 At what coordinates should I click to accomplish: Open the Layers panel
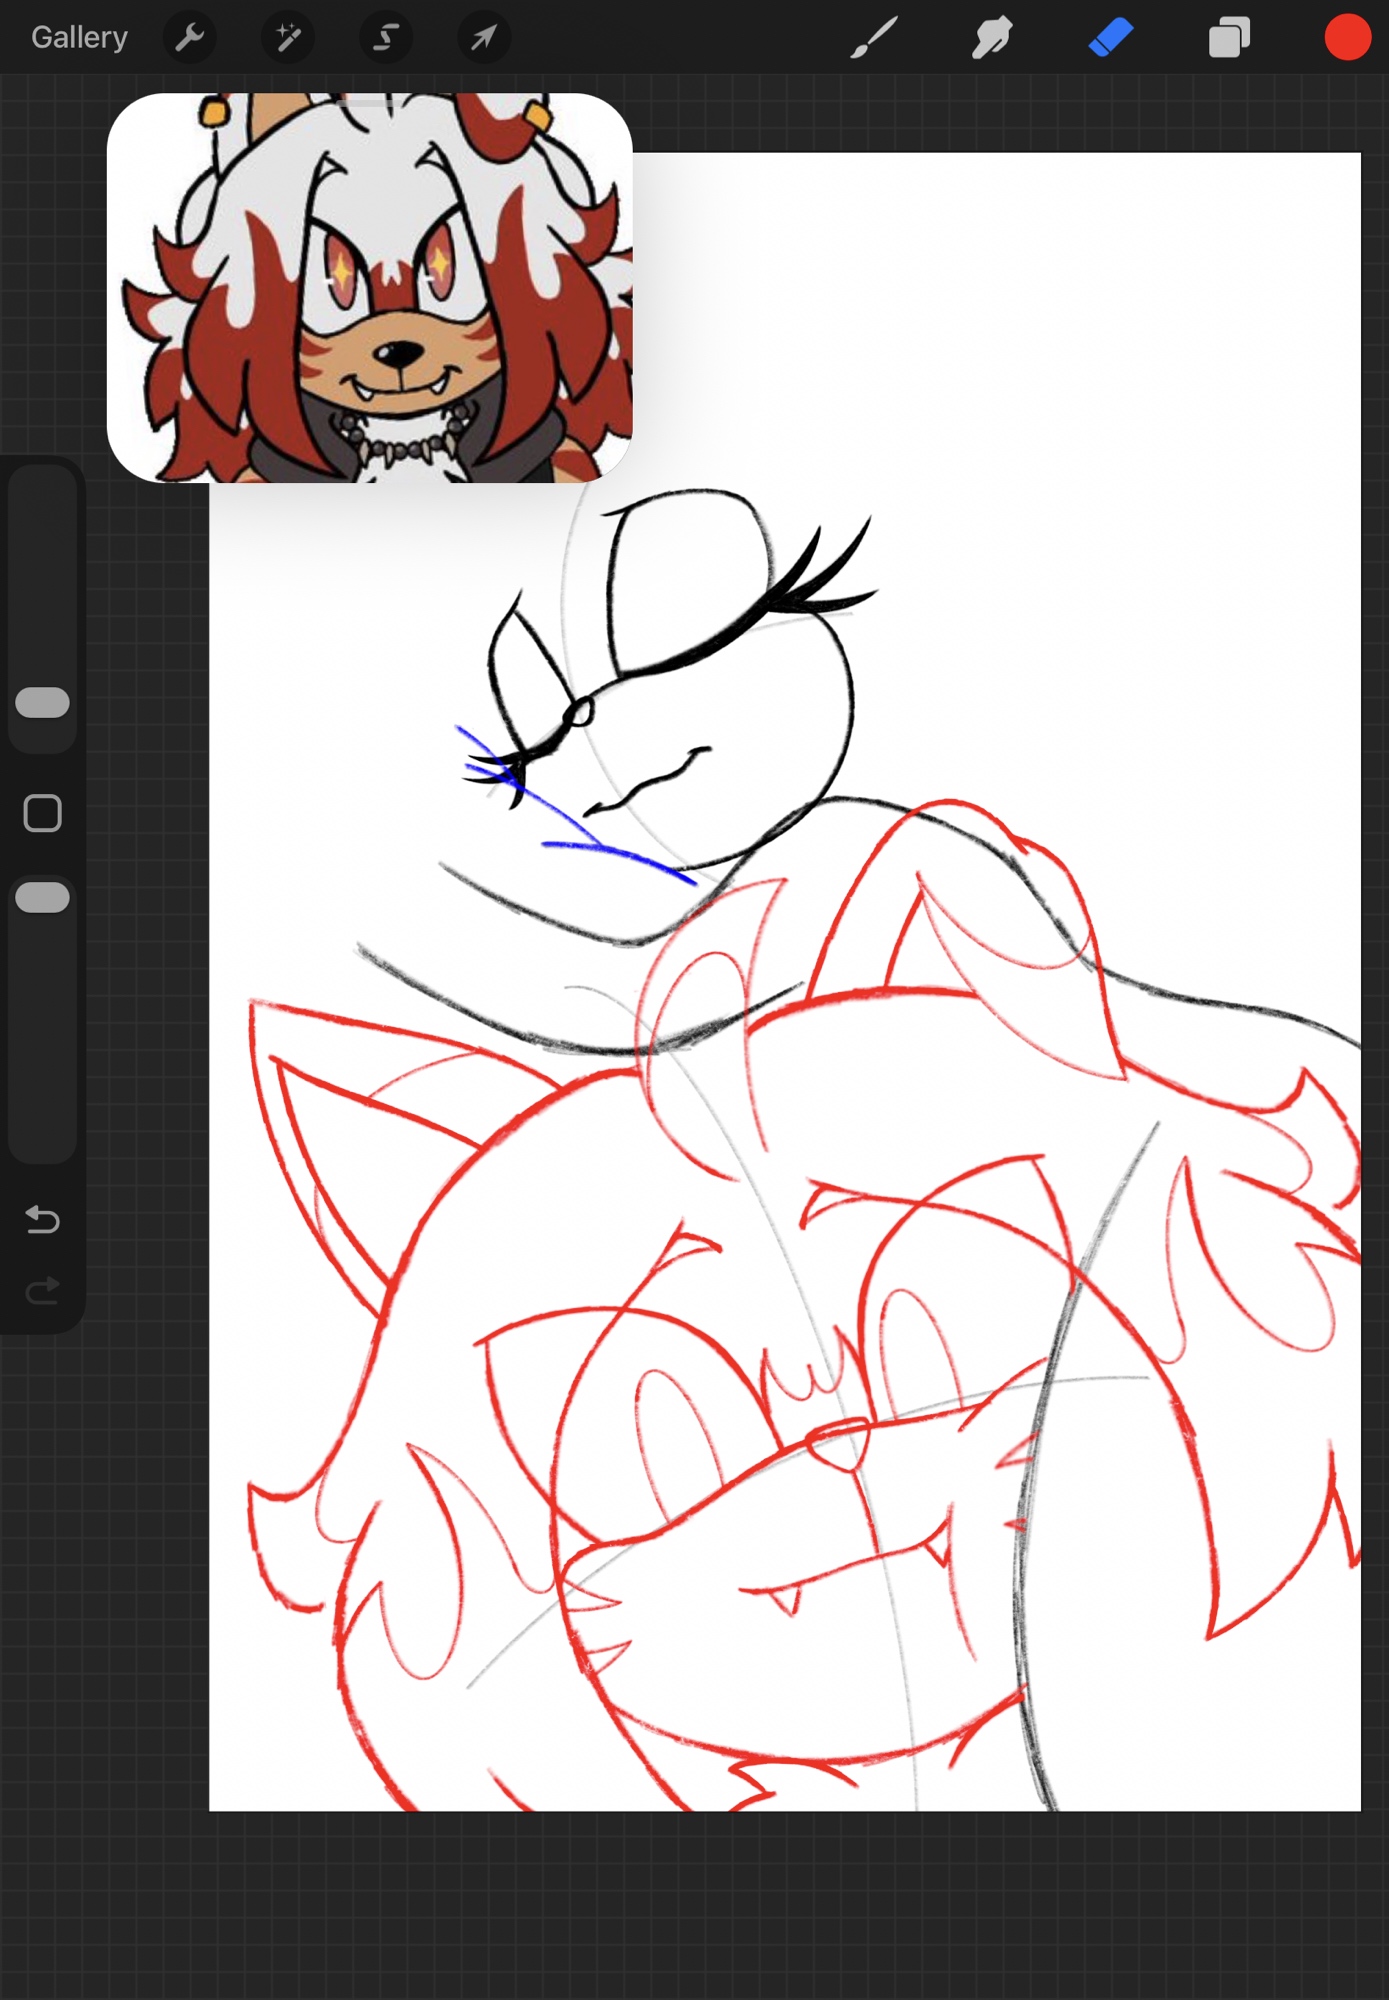(1229, 38)
